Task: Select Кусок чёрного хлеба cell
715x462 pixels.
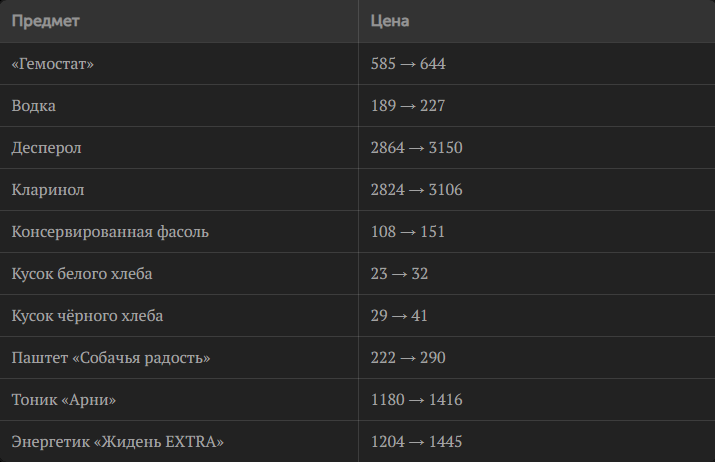Action: tap(87, 316)
